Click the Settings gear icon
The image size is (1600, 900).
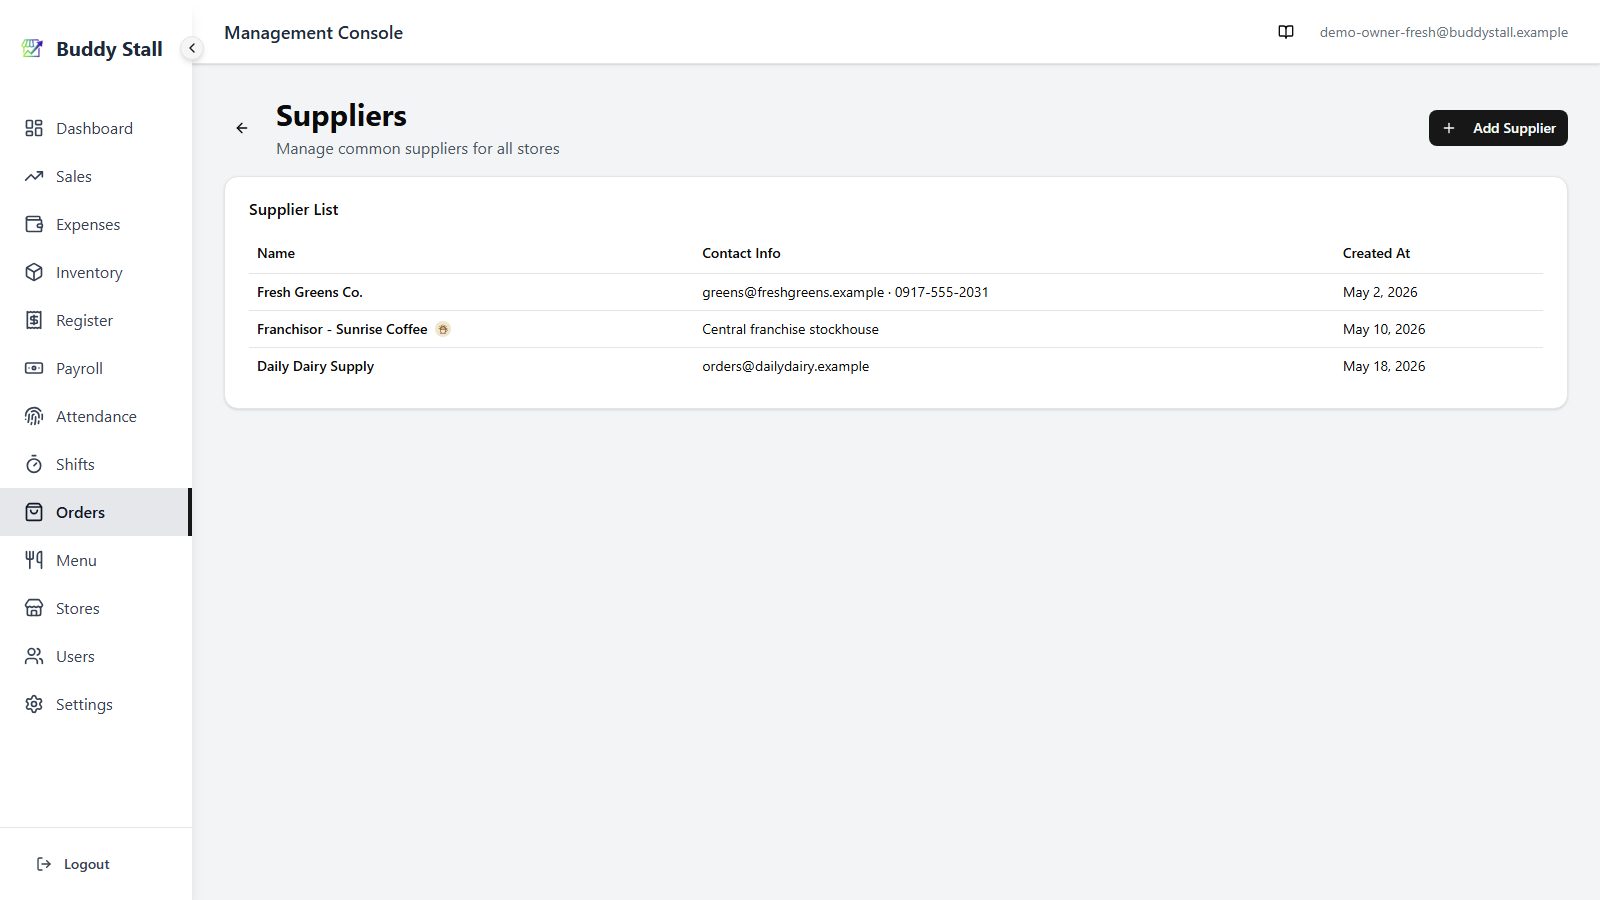coord(34,704)
